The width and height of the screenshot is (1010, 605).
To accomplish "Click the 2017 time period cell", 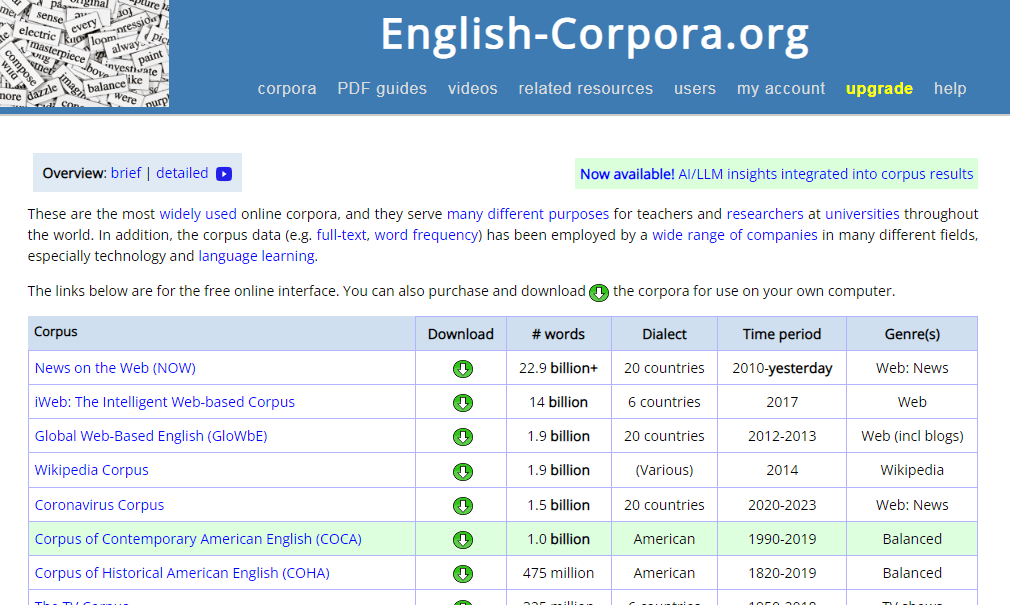I will coord(782,402).
